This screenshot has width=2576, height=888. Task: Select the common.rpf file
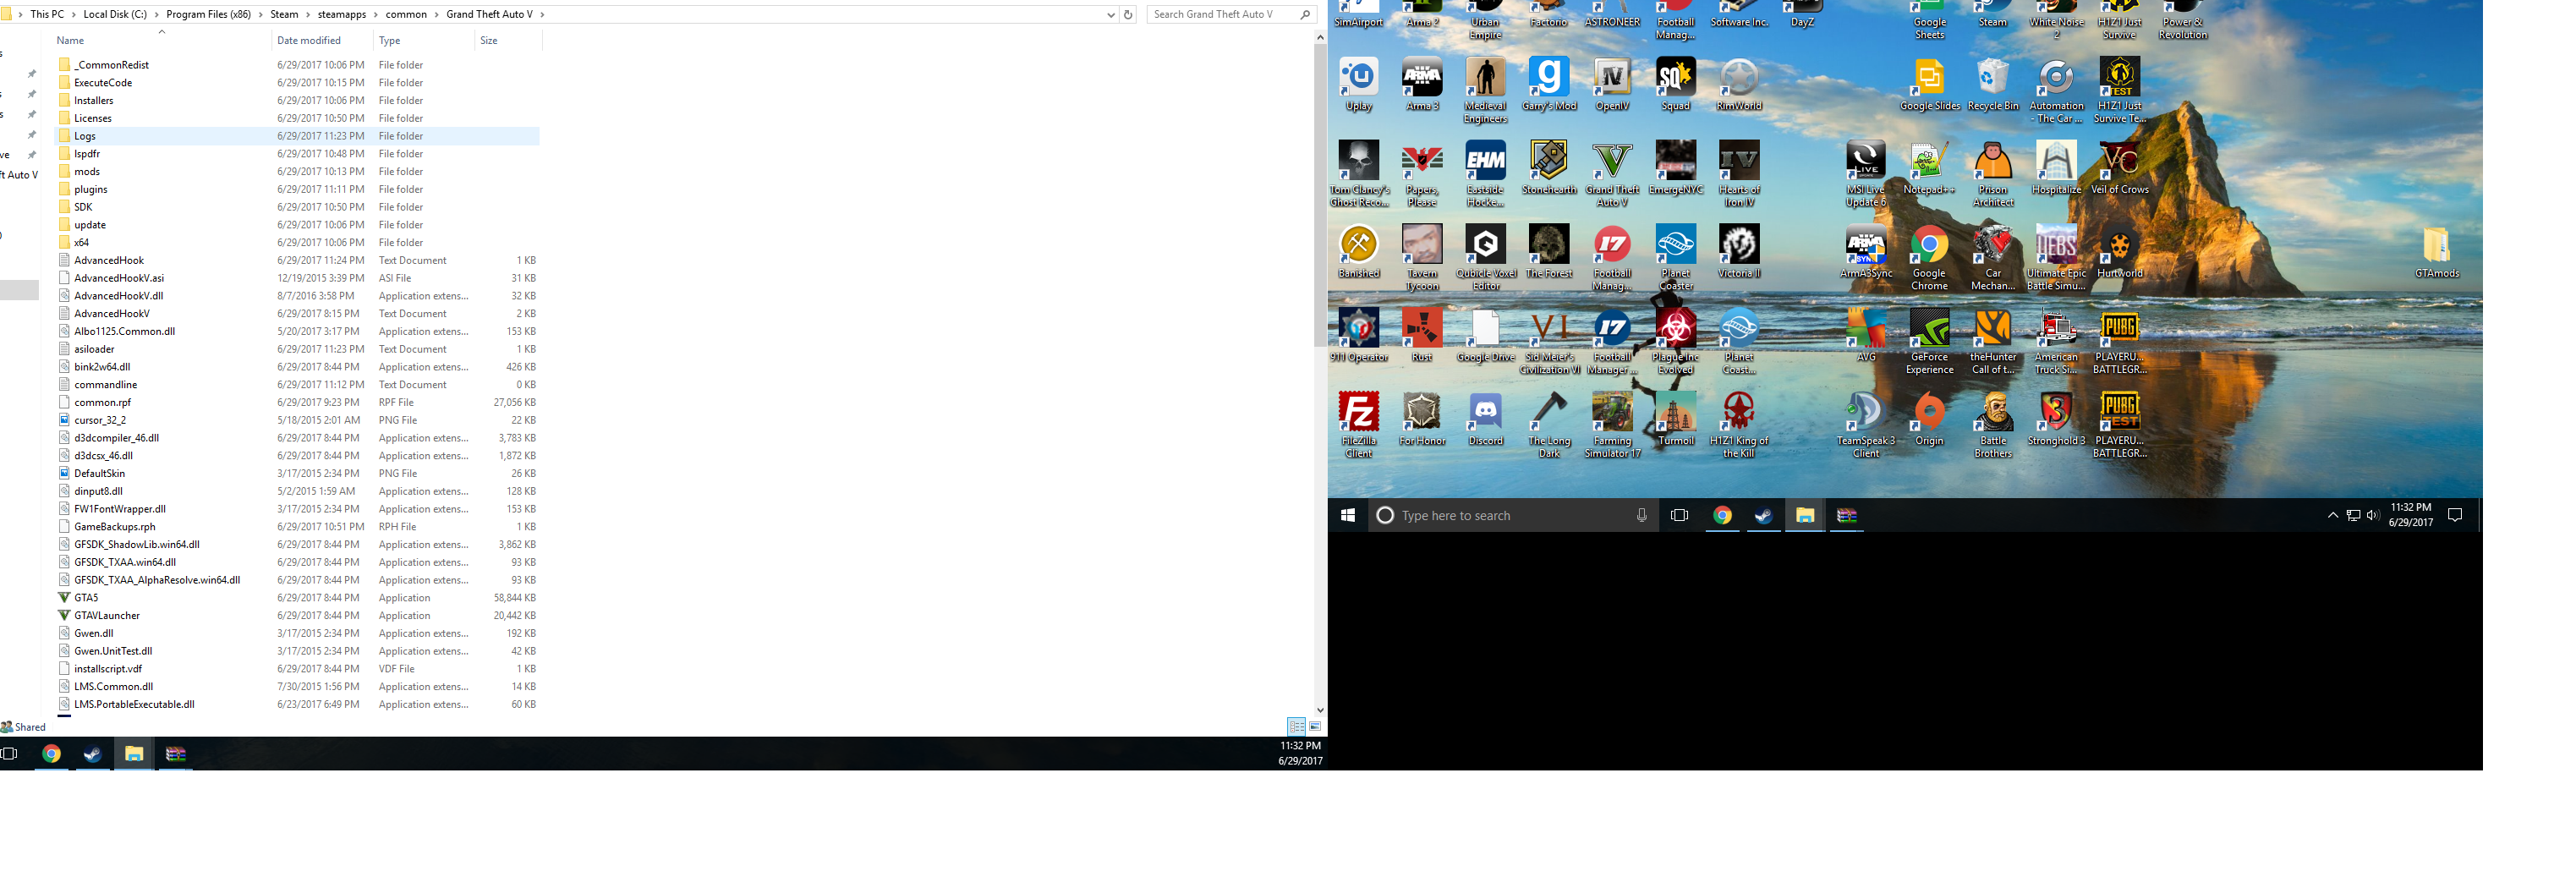[297, 402]
